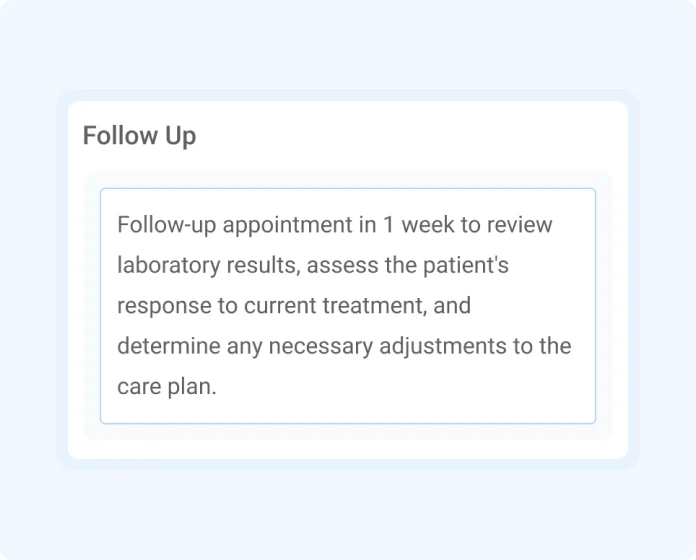Click the Follow Up heading

139,135
